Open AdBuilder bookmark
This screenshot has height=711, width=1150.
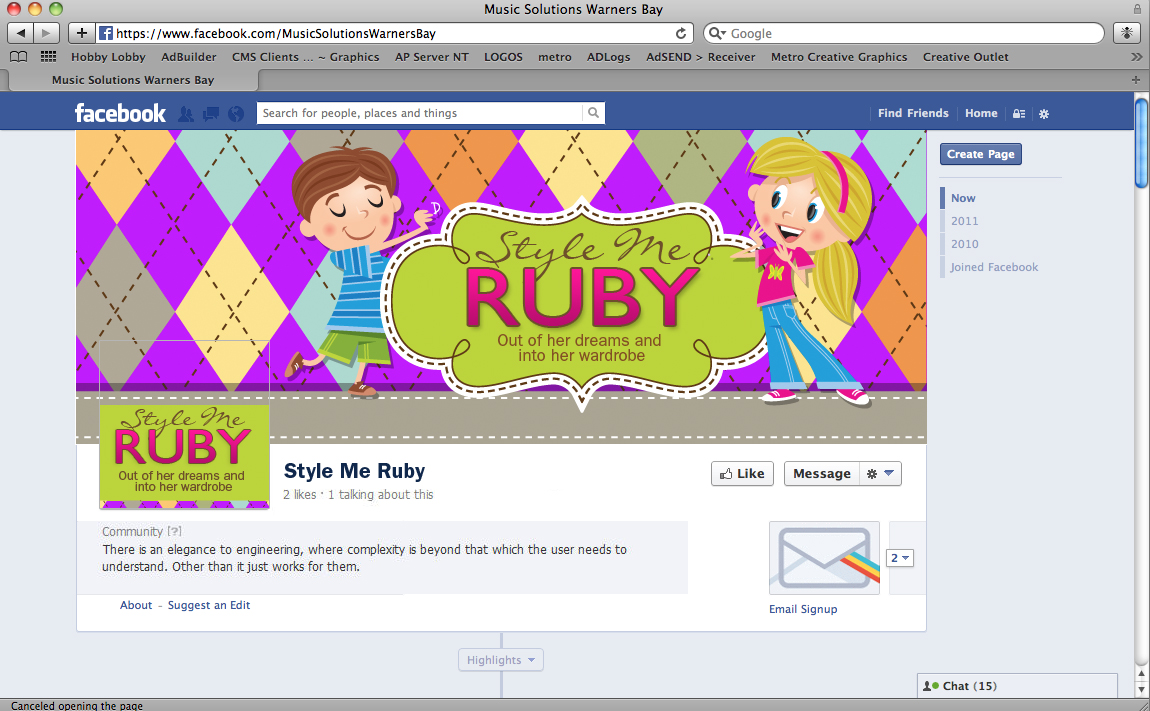(x=188, y=56)
